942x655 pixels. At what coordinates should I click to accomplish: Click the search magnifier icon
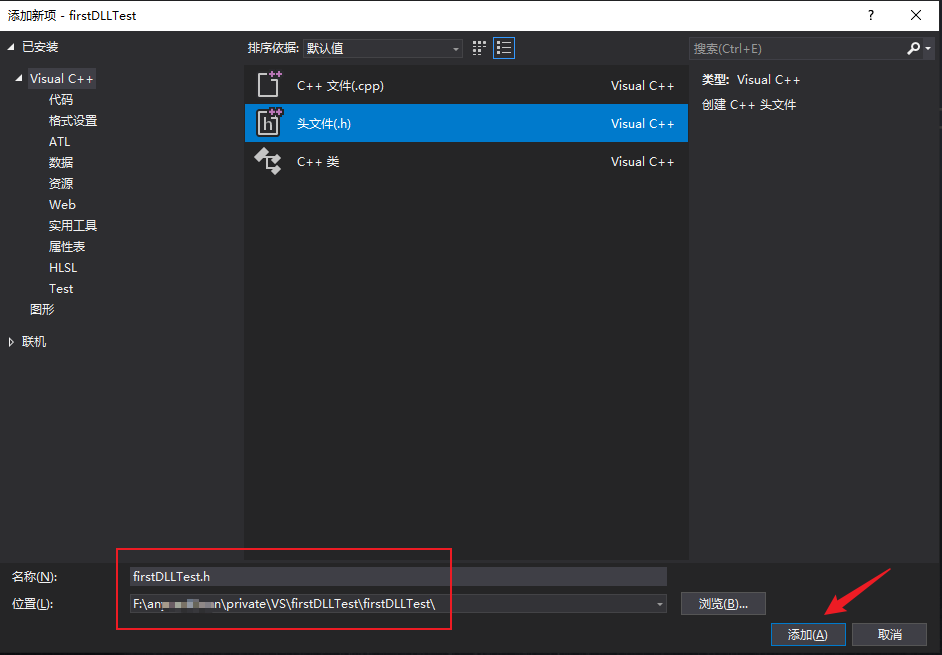pos(913,48)
